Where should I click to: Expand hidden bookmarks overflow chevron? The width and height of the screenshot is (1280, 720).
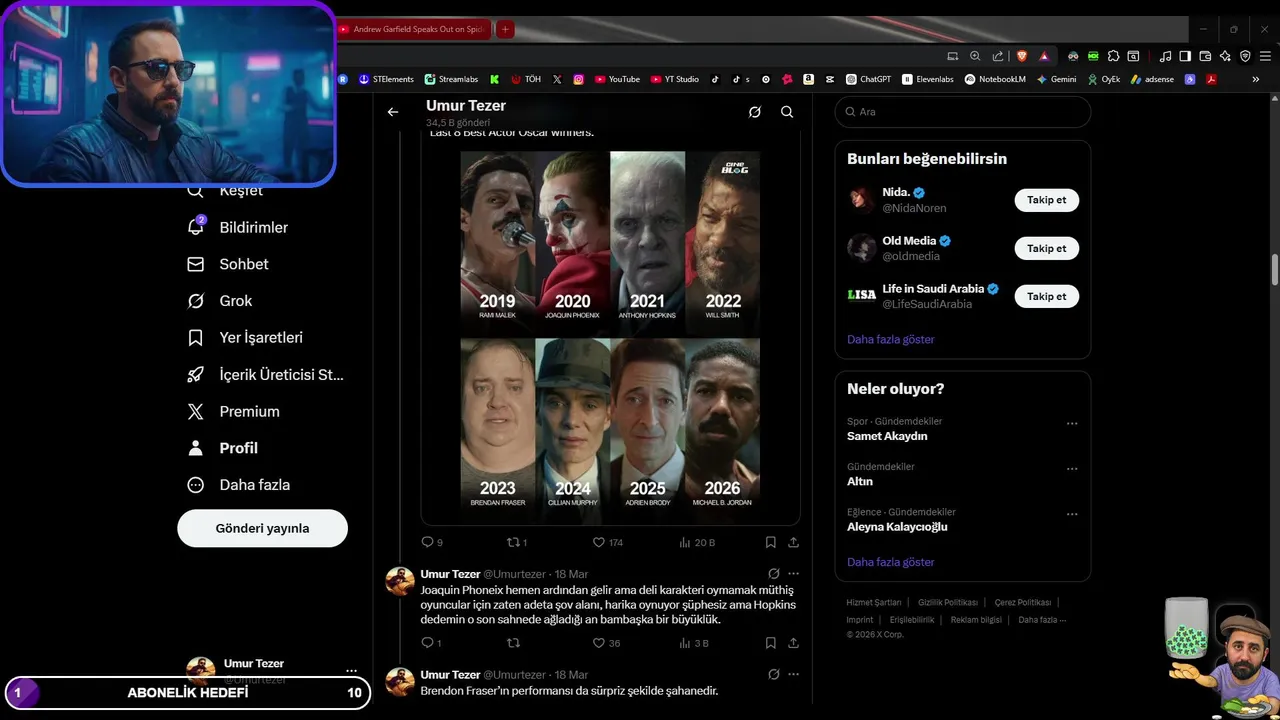coord(1256,79)
